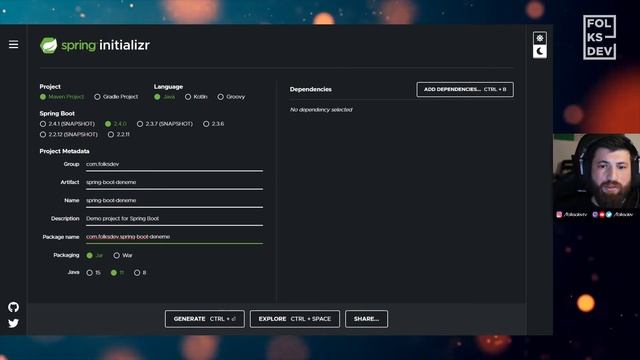Open the hamburger side menu
640x360 pixels.
coord(13,44)
